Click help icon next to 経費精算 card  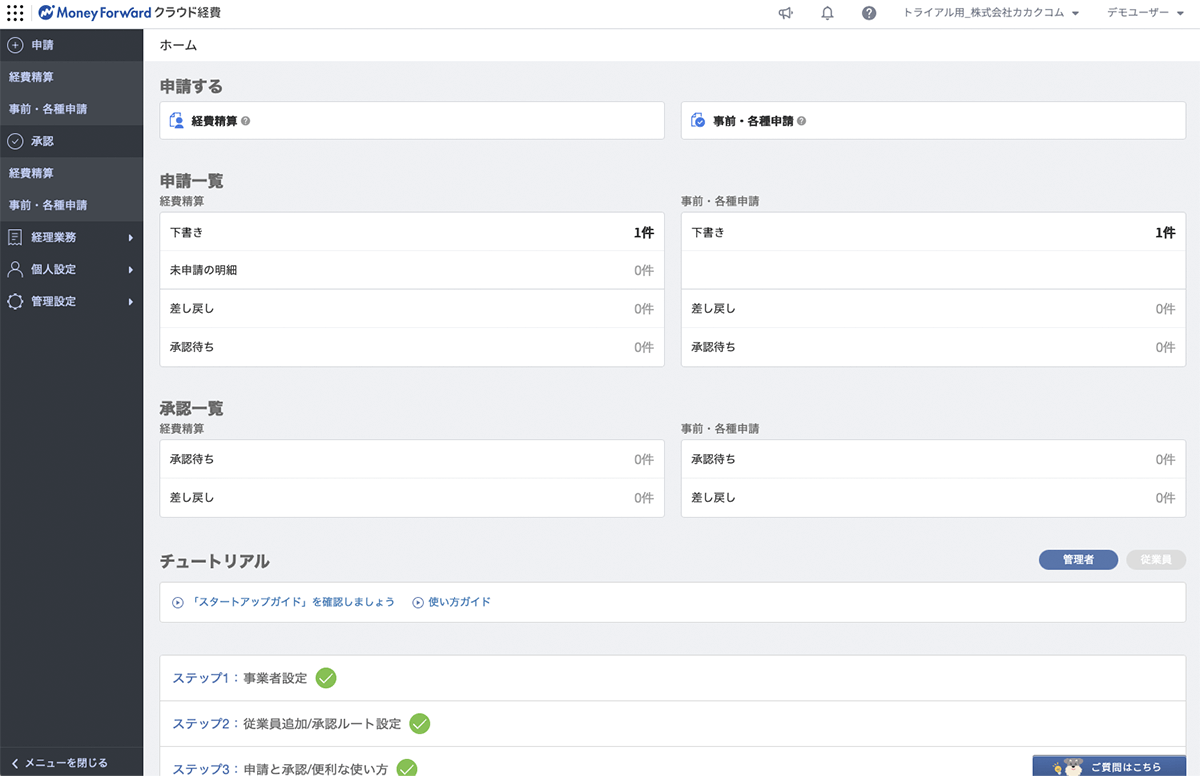point(246,121)
